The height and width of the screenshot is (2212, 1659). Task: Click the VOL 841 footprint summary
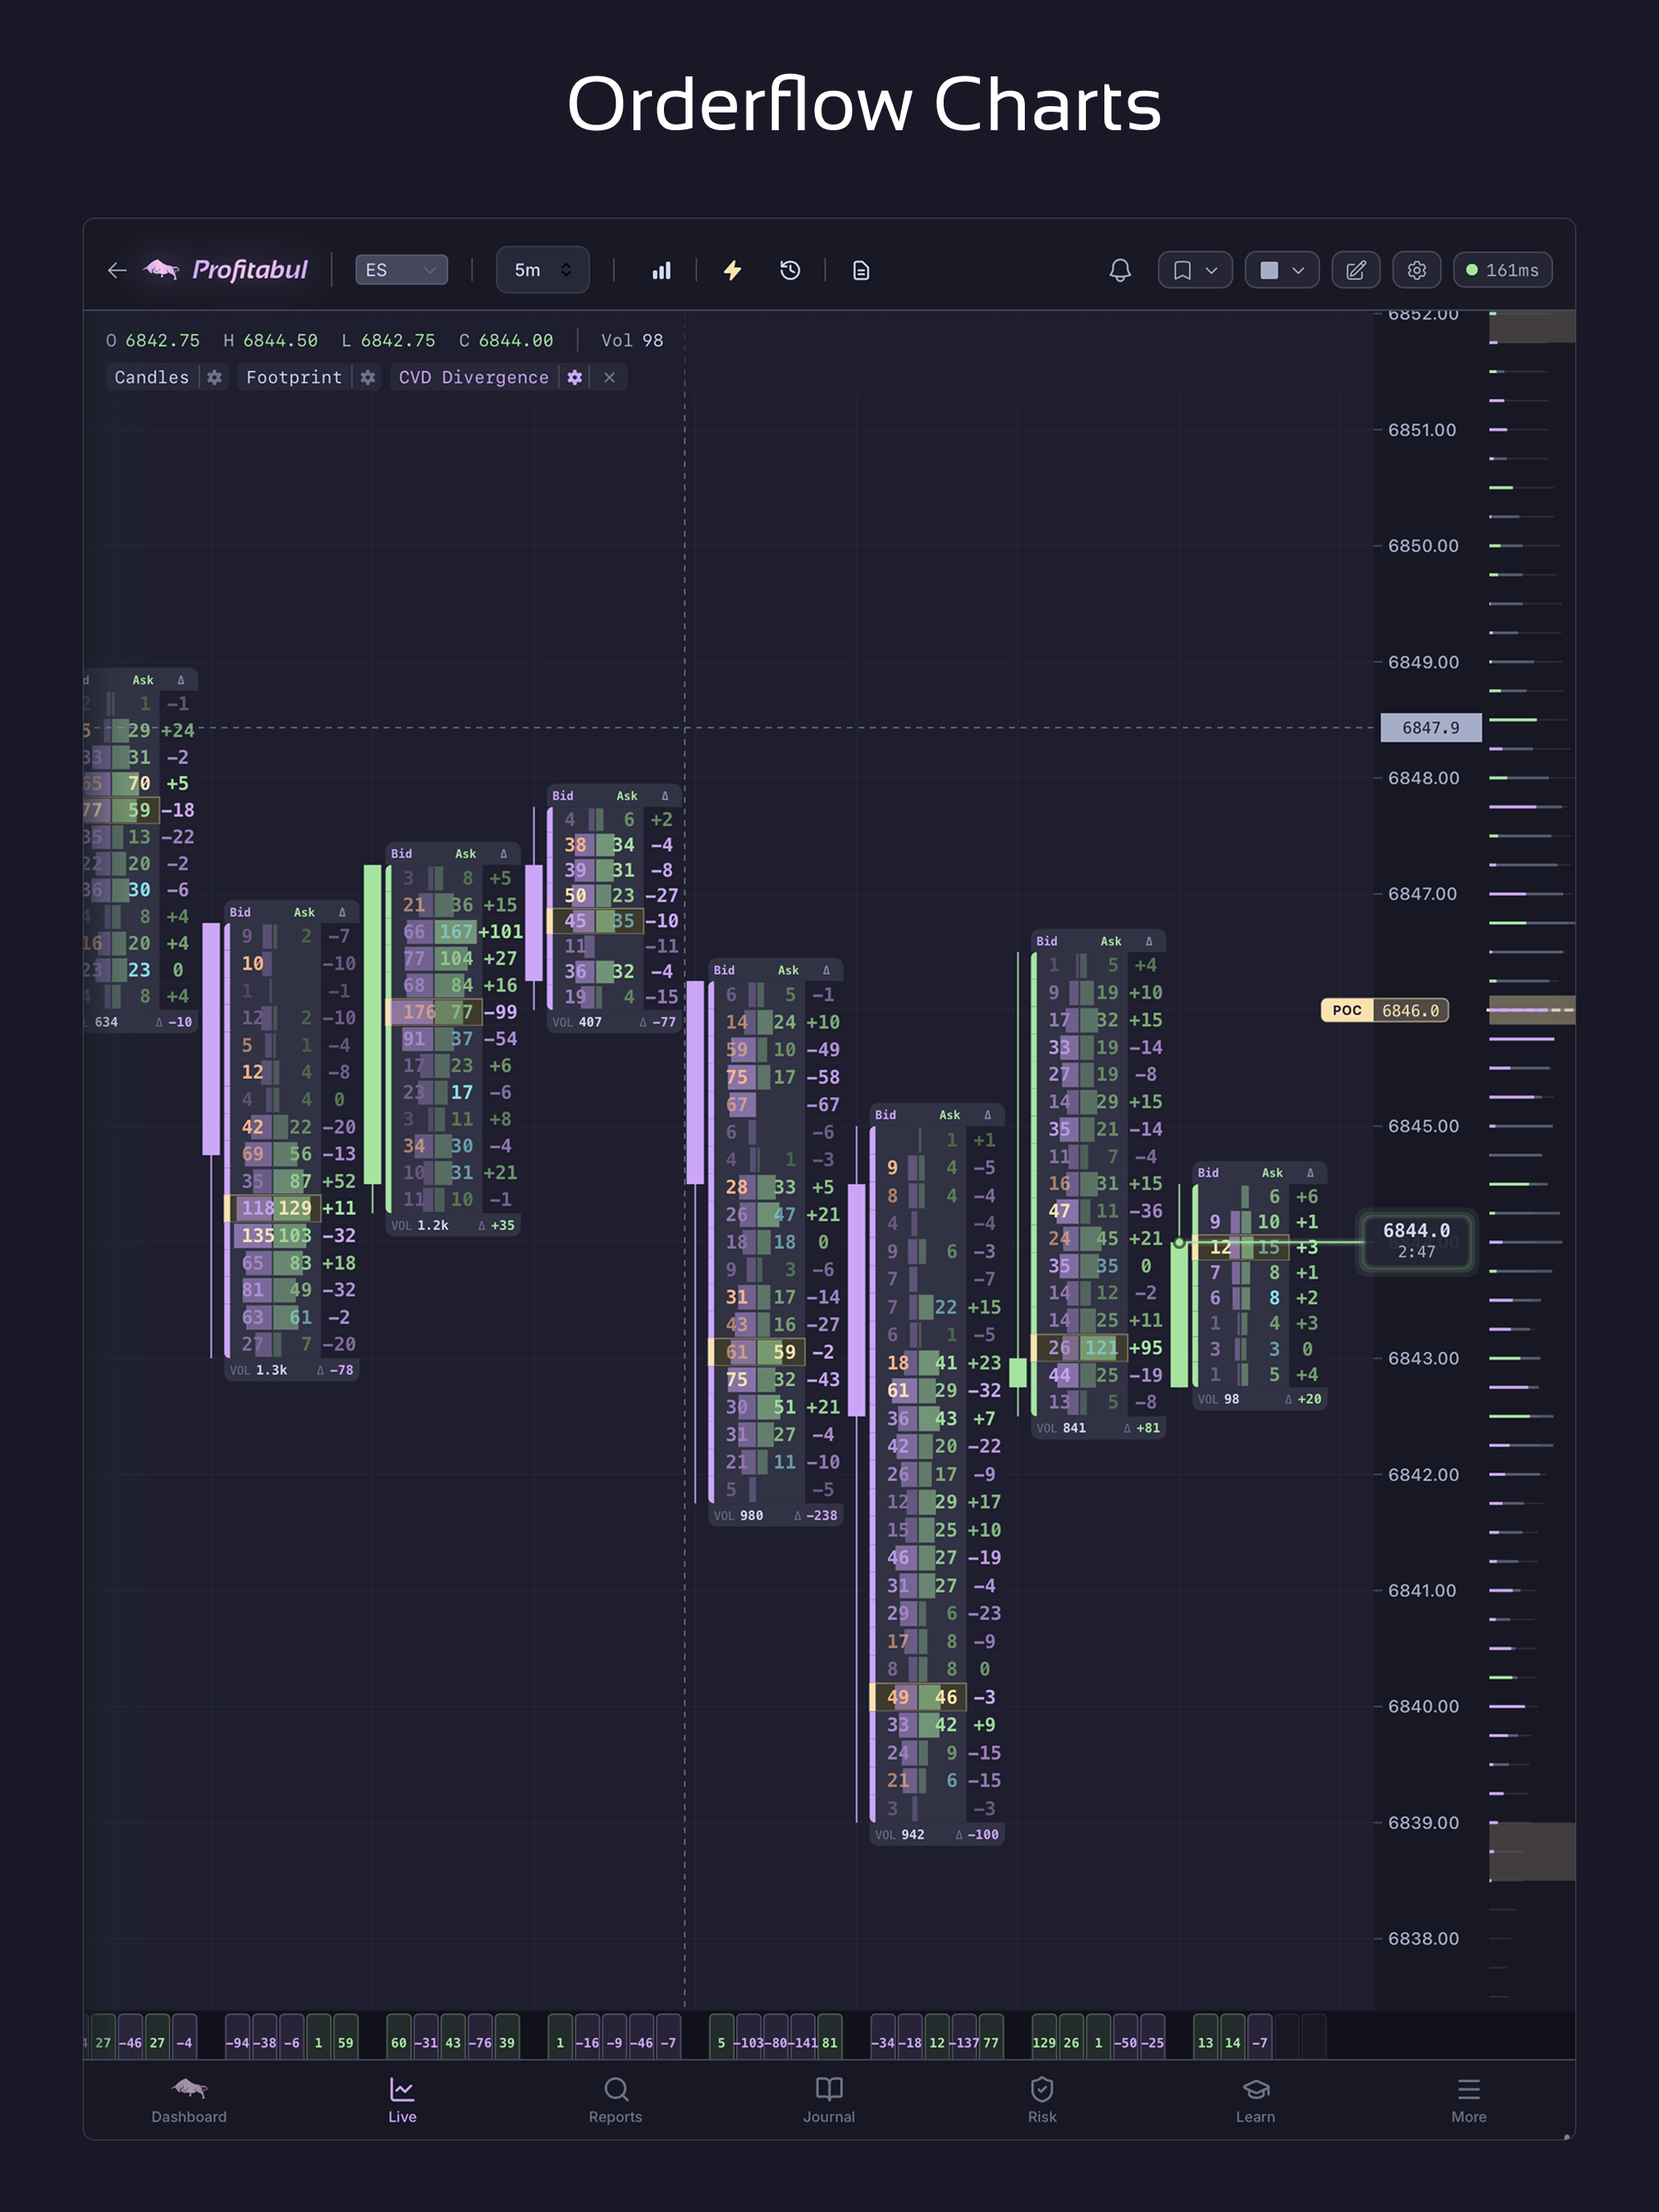1098,1428
